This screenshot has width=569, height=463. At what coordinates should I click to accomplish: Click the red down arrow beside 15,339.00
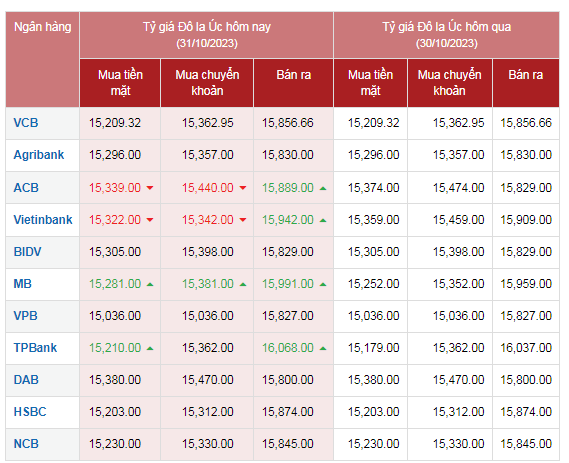point(150,188)
